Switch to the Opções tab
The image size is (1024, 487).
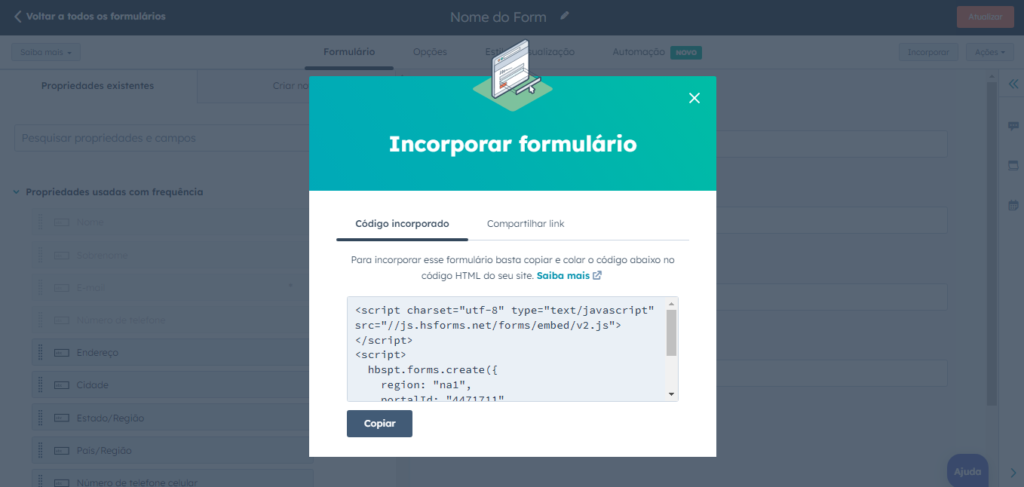[430, 52]
